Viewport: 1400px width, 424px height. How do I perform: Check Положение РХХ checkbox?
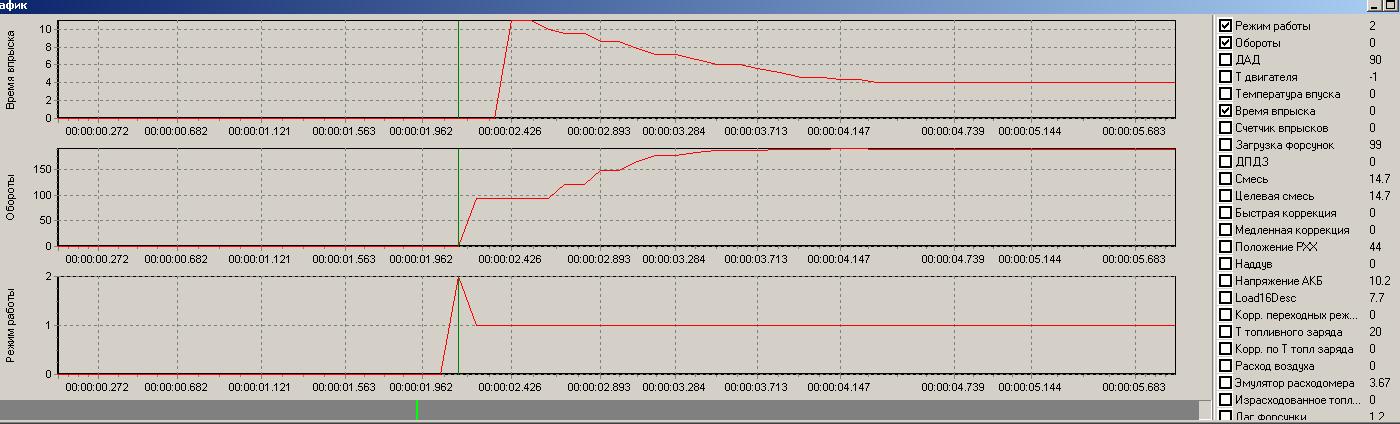1226,247
